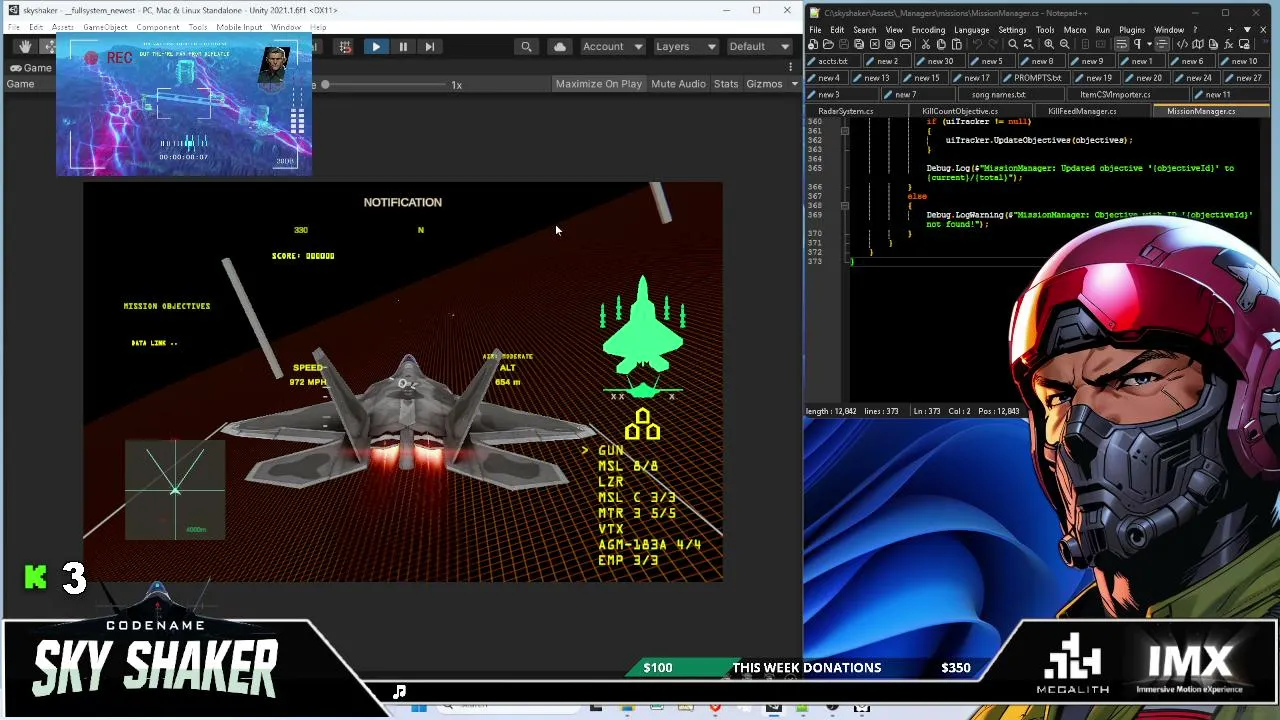Switch to the Game tab in Unity
This screenshot has height=720, width=1280.
coord(31,68)
